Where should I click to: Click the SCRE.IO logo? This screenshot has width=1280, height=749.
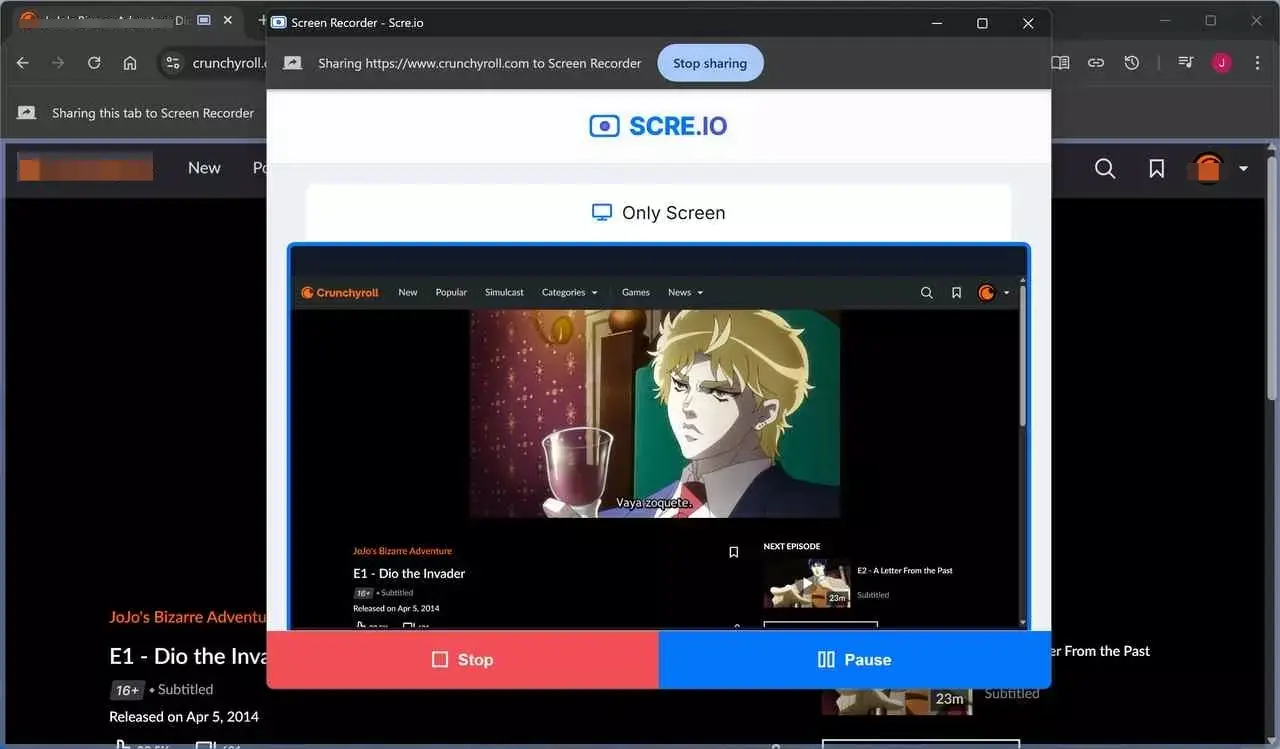[x=658, y=126]
